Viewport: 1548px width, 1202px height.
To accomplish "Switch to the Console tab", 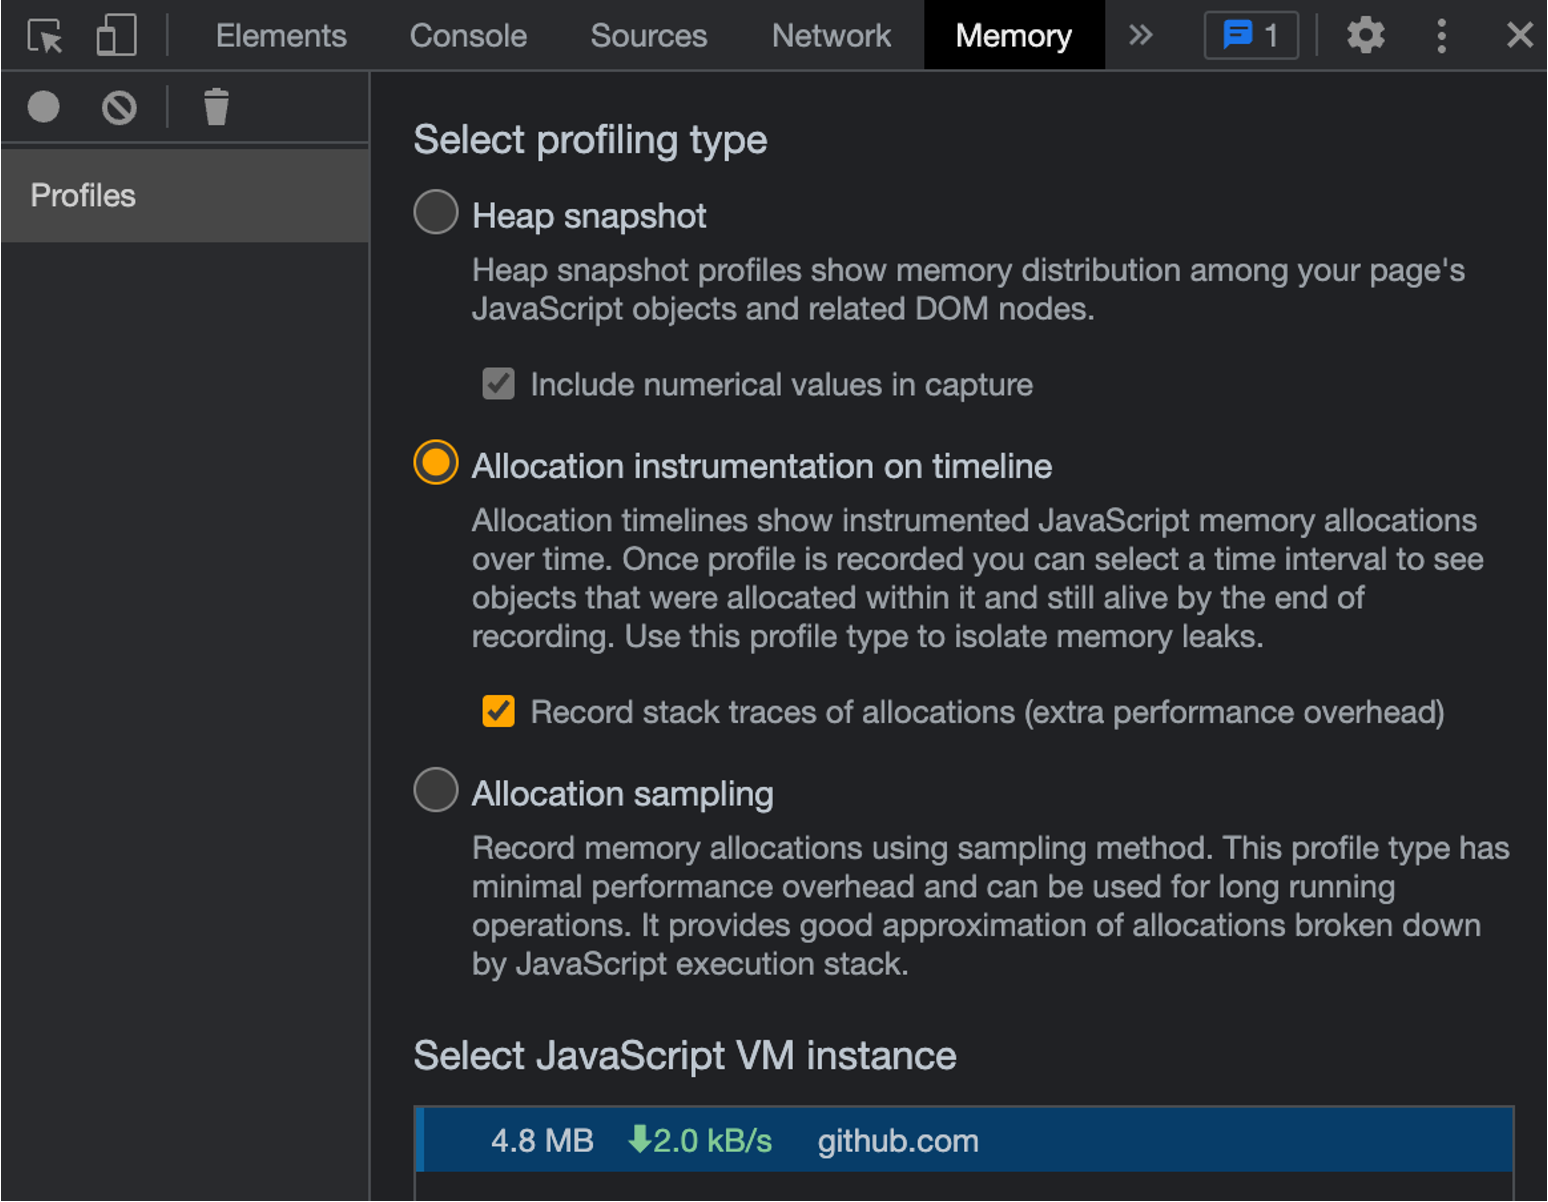I will (468, 36).
